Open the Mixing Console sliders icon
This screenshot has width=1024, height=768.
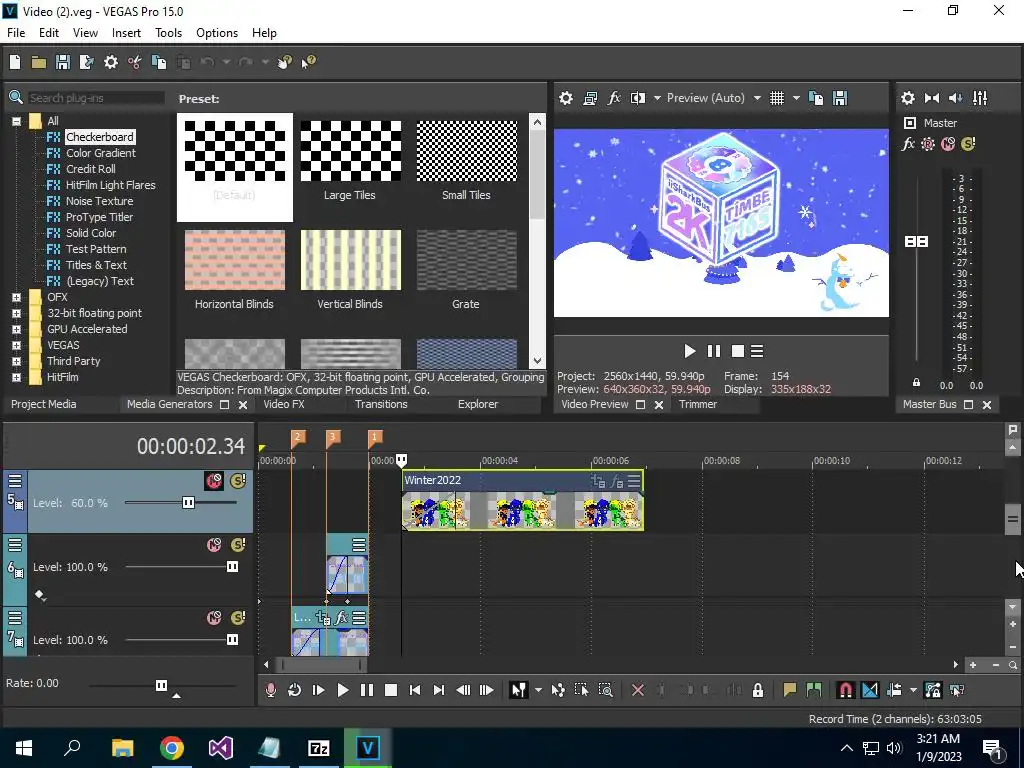[980, 98]
